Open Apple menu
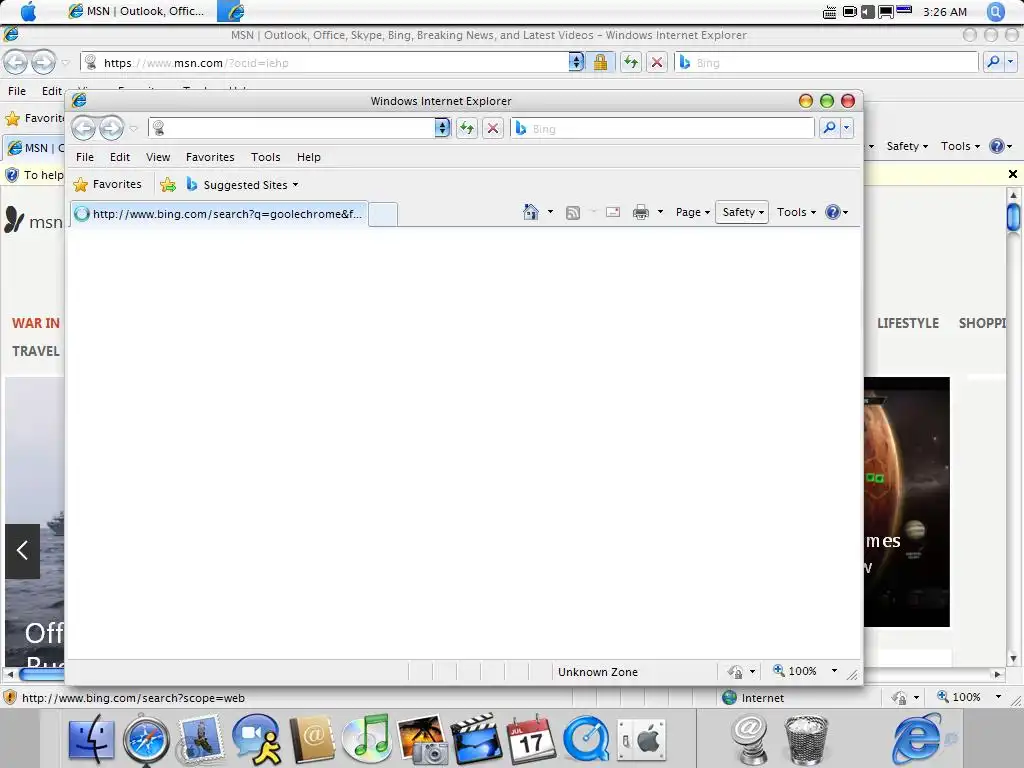Viewport: 1024px width, 768px height. point(29,12)
